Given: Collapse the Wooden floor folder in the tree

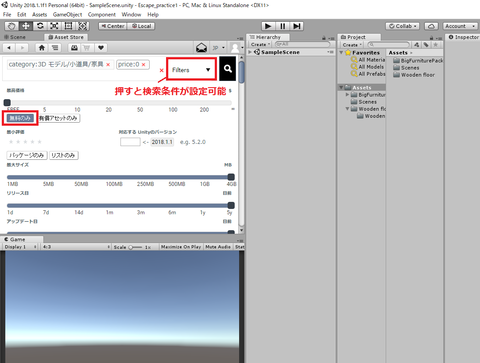Looking at the screenshot, I should pos(347,109).
